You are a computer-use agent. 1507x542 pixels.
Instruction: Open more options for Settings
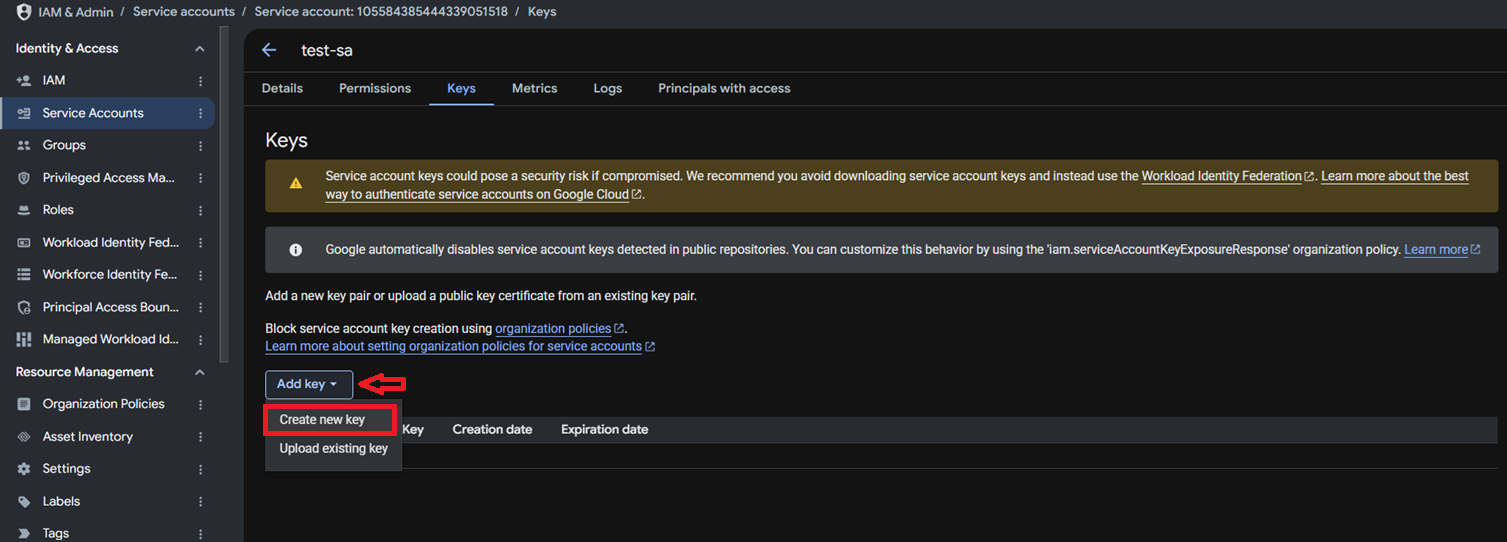(x=200, y=469)
